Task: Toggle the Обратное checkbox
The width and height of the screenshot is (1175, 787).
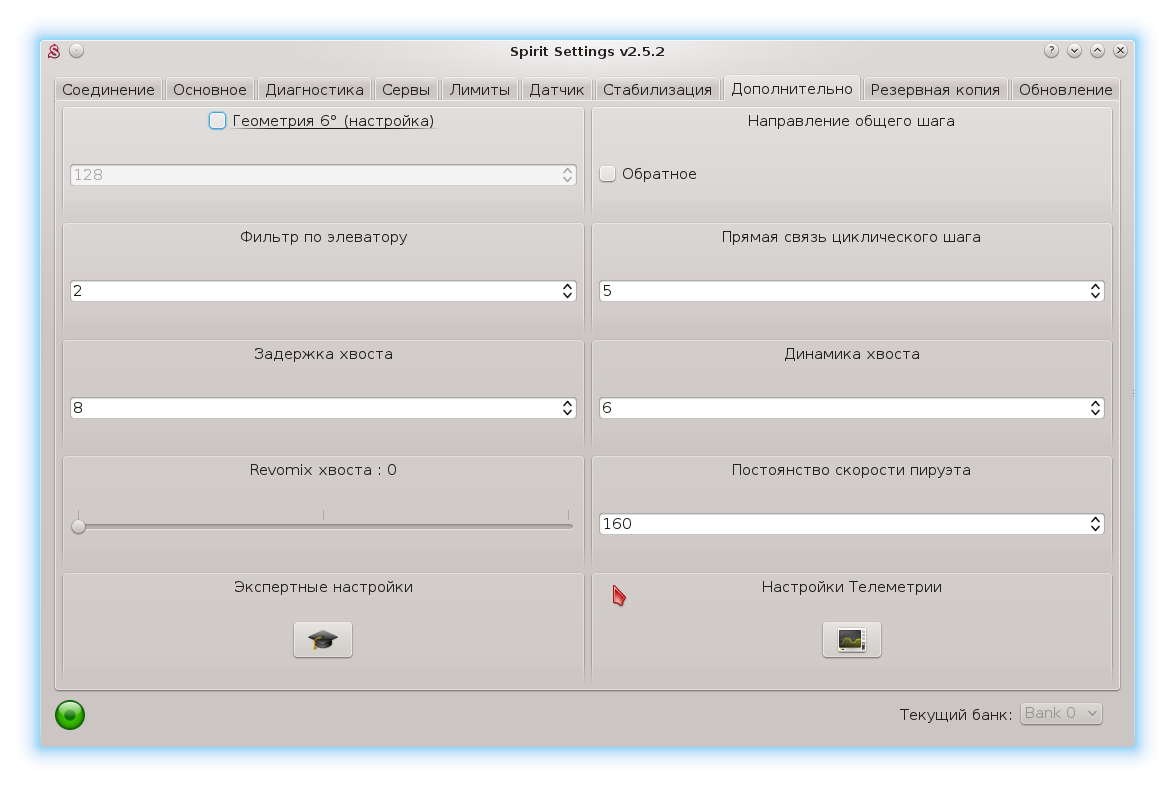Action: point(608,174)
